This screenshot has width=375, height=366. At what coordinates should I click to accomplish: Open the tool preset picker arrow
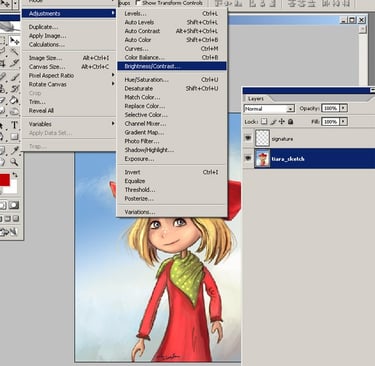tap(15, 4)
